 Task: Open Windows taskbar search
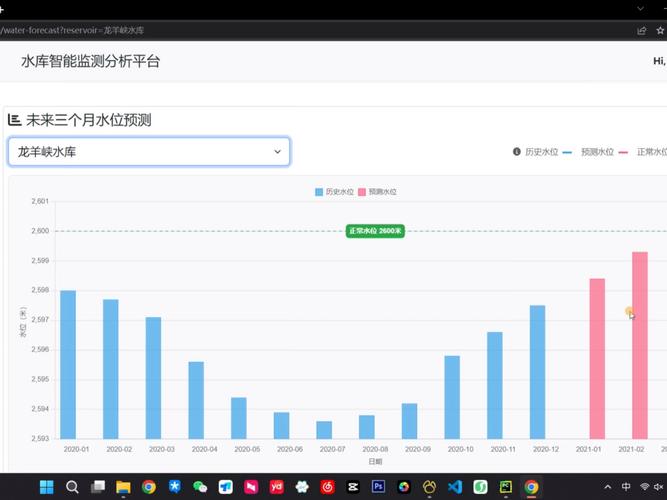tap(72, 487)
